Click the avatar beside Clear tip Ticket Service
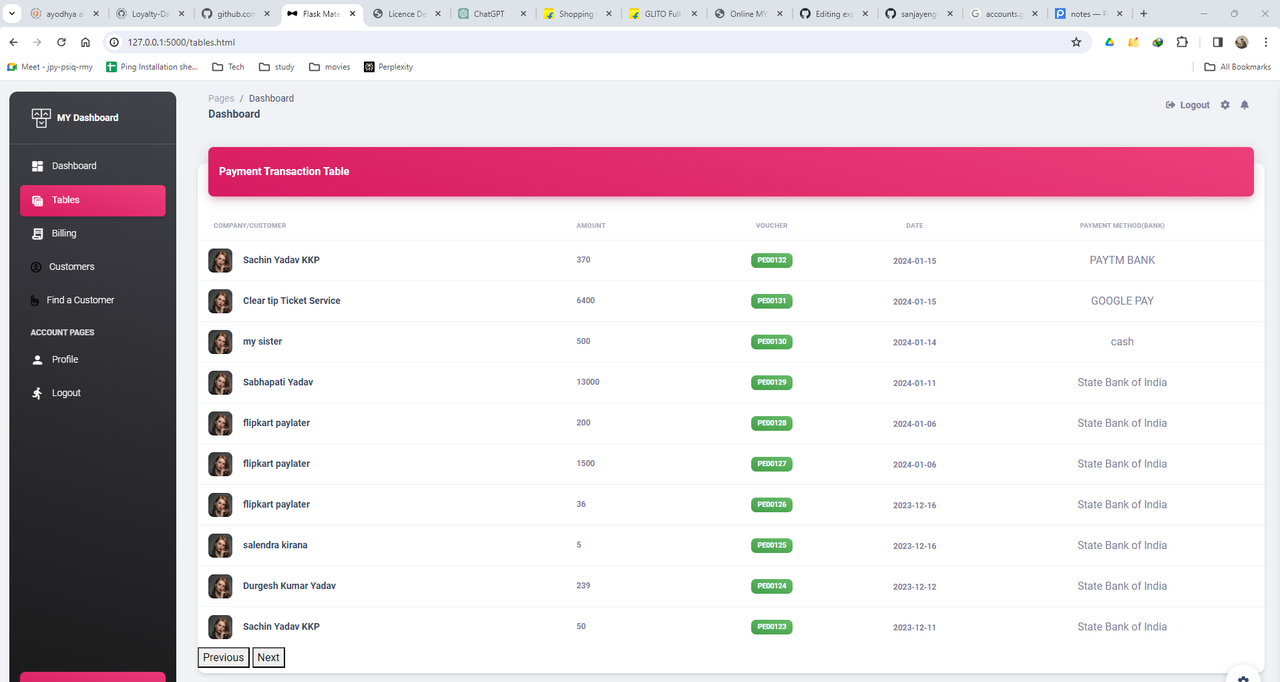 click(x=220, y=301)
